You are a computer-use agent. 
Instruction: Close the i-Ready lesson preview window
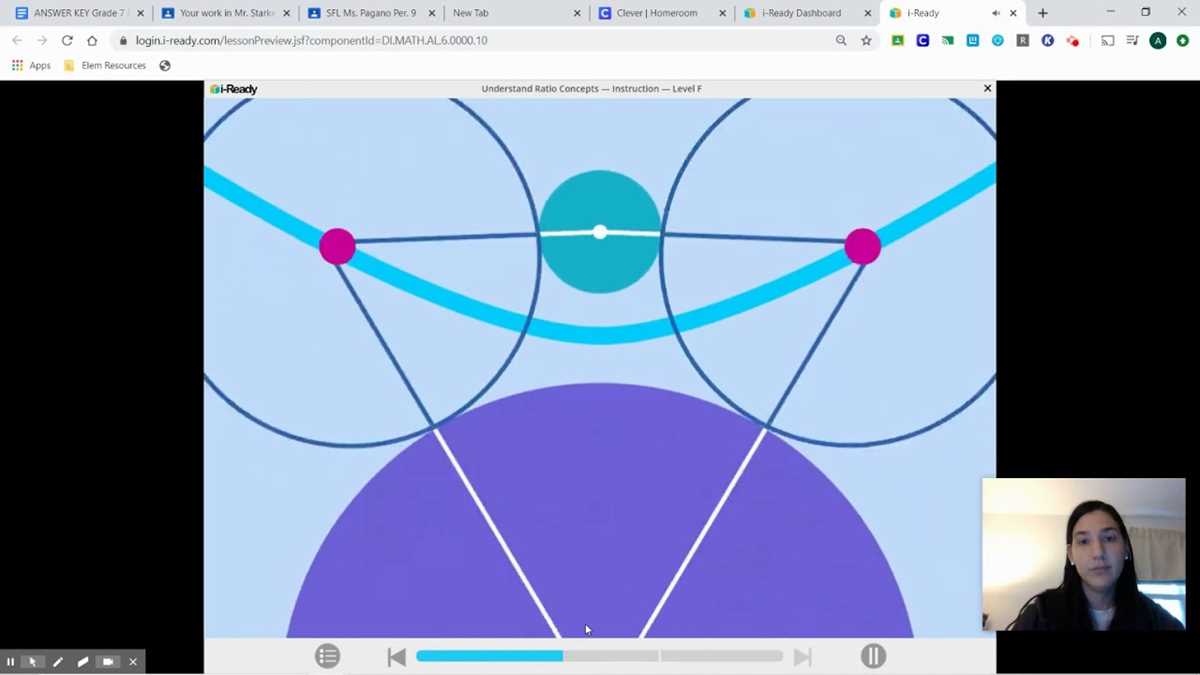click(987, 88)
